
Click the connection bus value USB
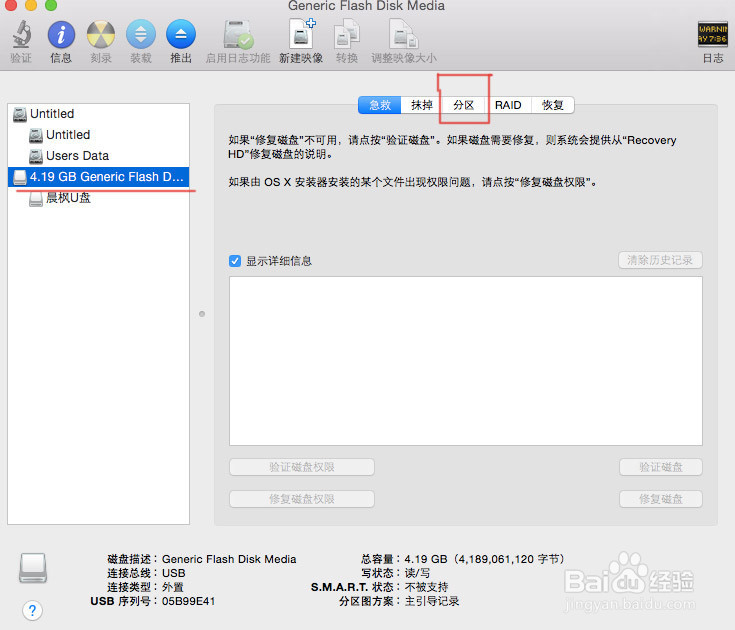click(x=173, y=573)
